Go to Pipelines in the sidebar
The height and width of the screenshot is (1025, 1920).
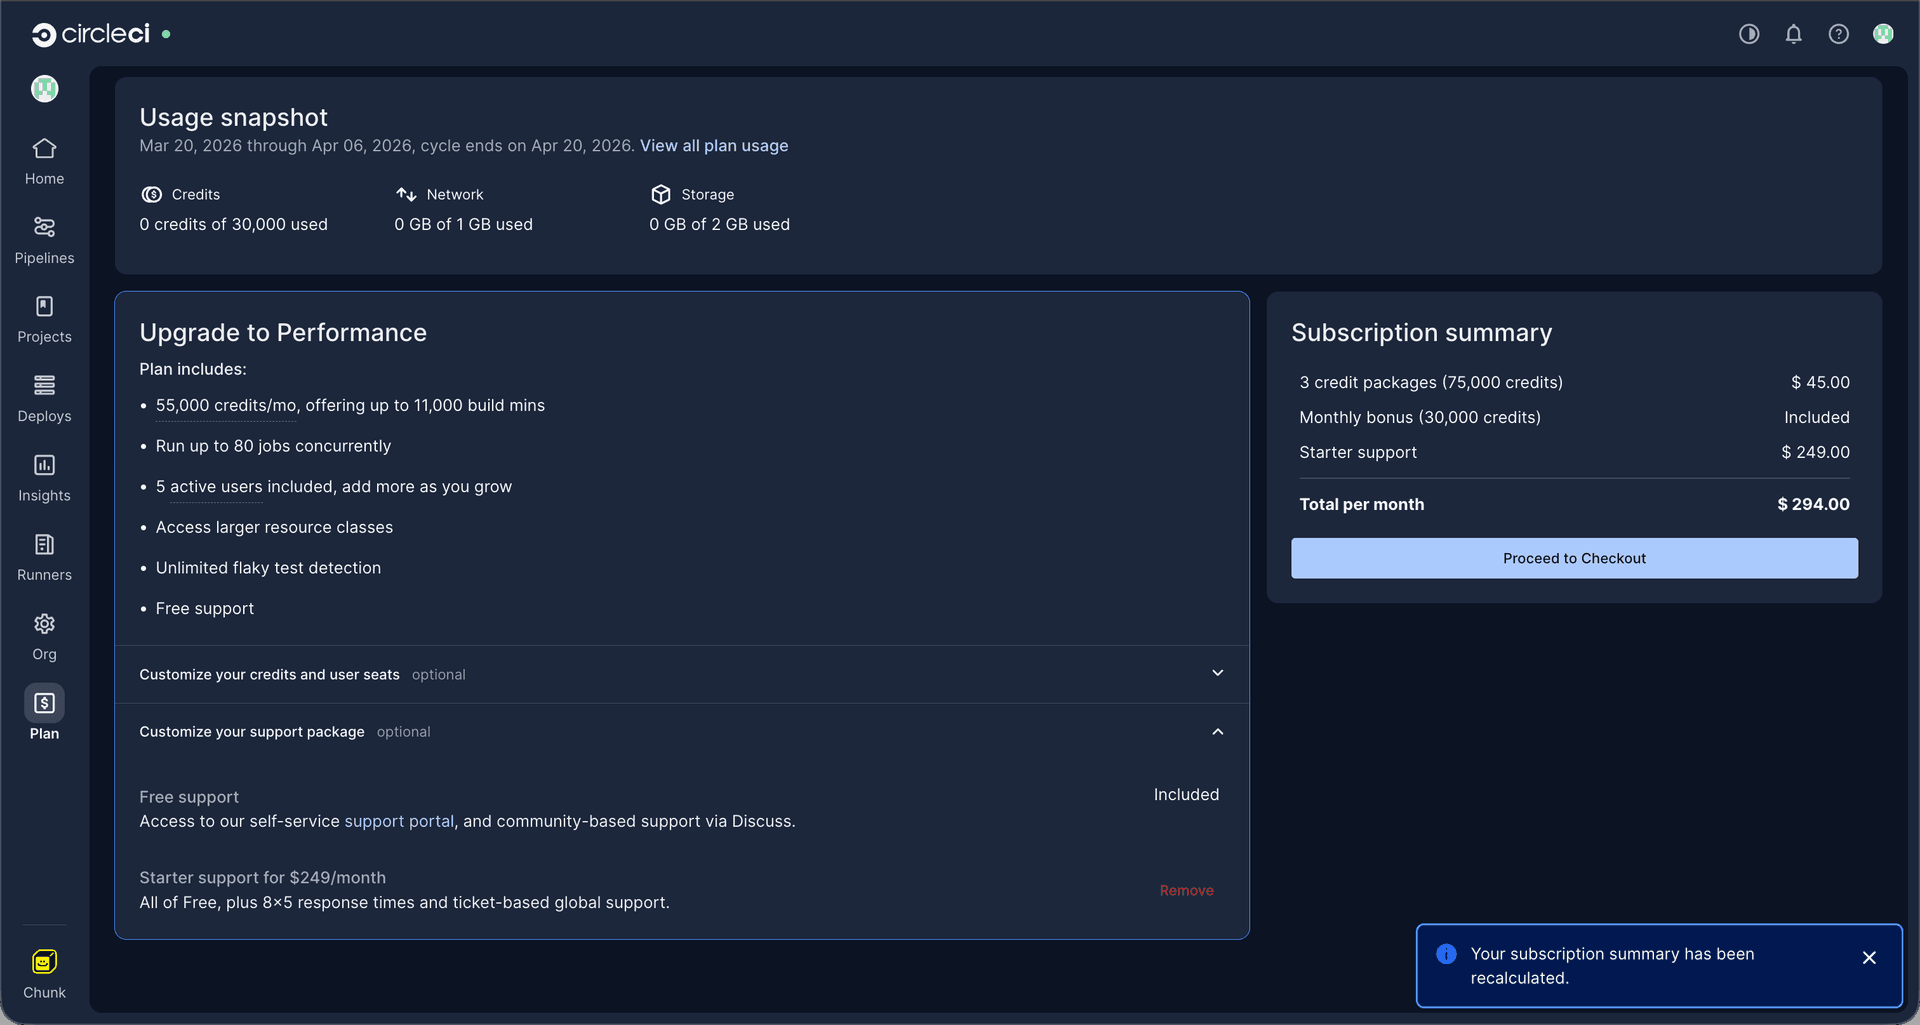pyautogui.click(x=44, y=240)
